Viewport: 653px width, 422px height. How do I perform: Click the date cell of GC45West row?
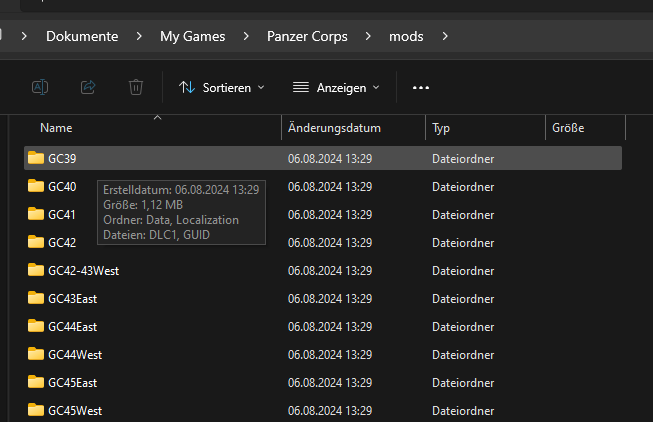(x=330, y=411)
